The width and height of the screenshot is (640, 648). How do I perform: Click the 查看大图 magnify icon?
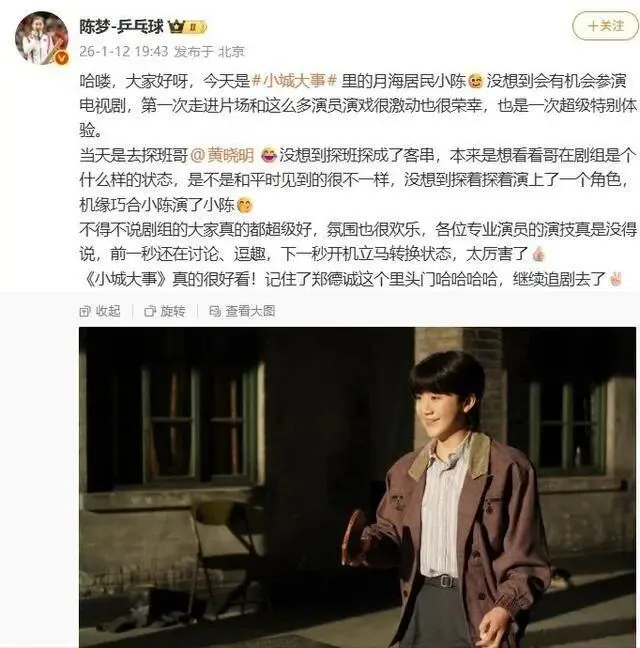[x=215, y=311]
